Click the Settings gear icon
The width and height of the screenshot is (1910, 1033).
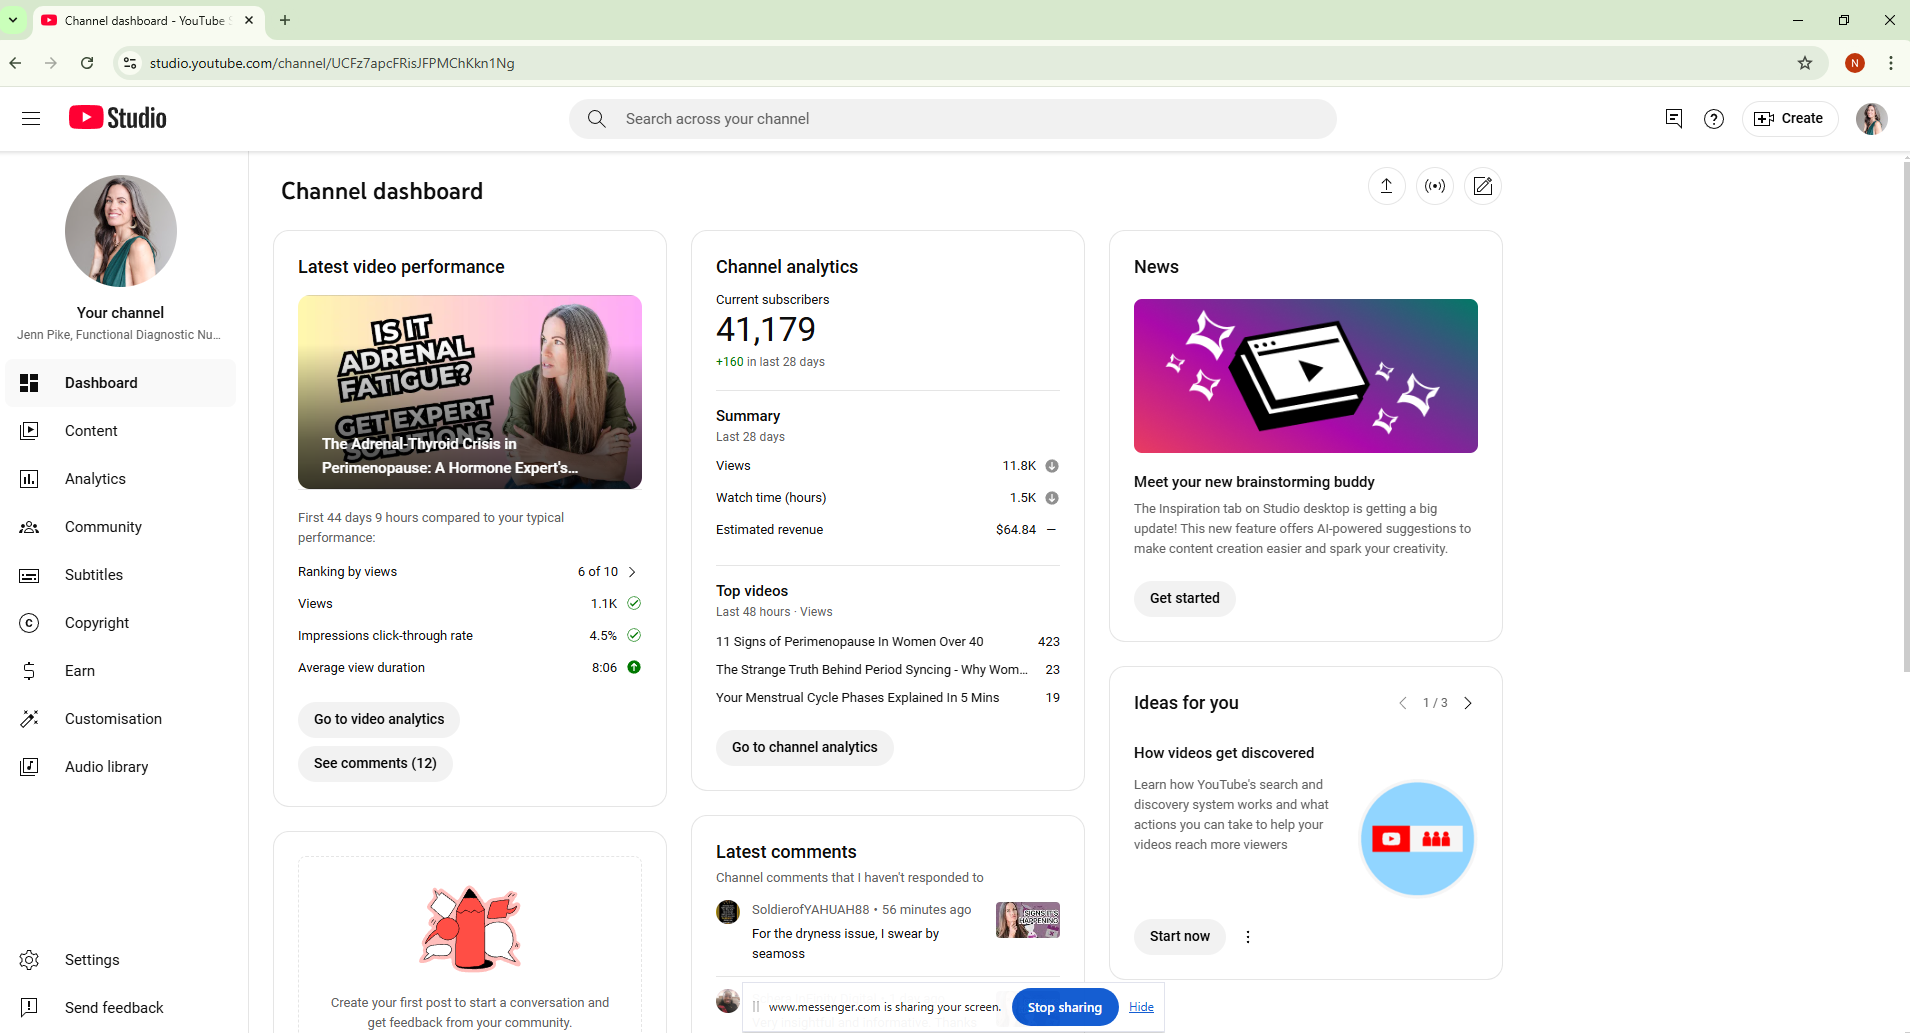tap(29, 960)
